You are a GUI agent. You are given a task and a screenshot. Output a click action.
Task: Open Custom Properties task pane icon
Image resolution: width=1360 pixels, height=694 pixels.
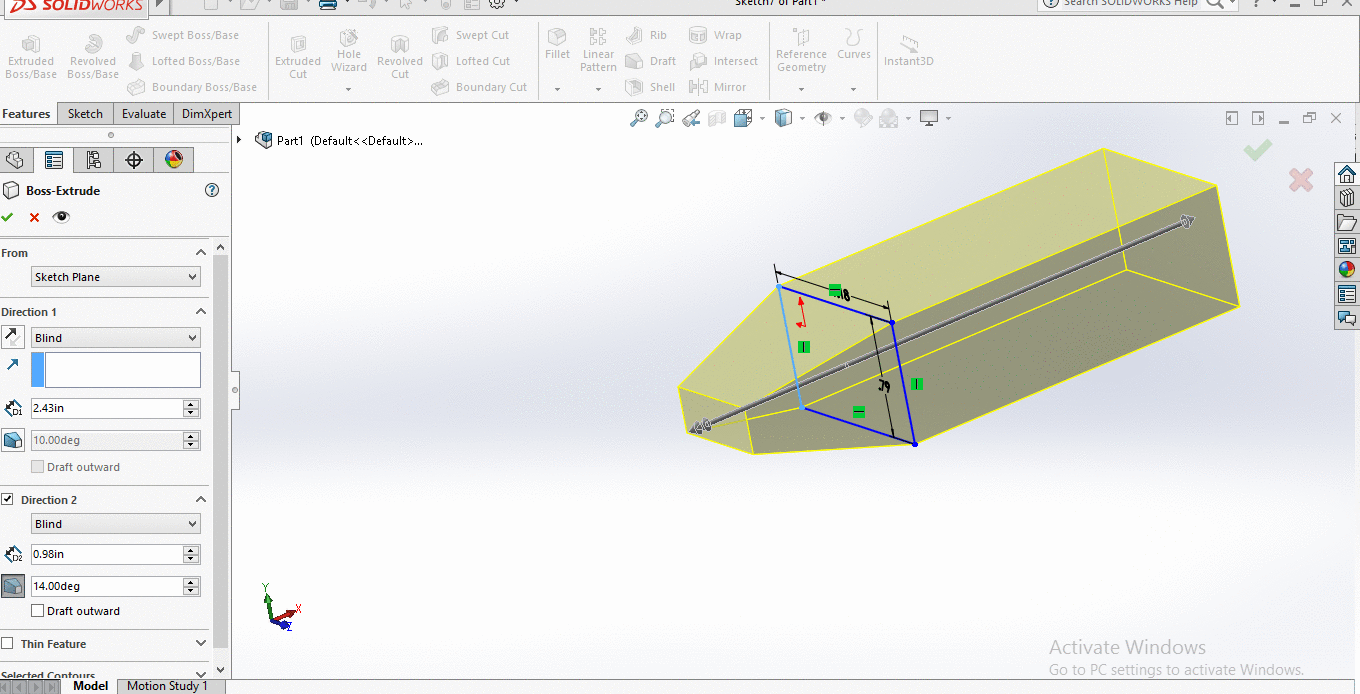(1347, 294)
